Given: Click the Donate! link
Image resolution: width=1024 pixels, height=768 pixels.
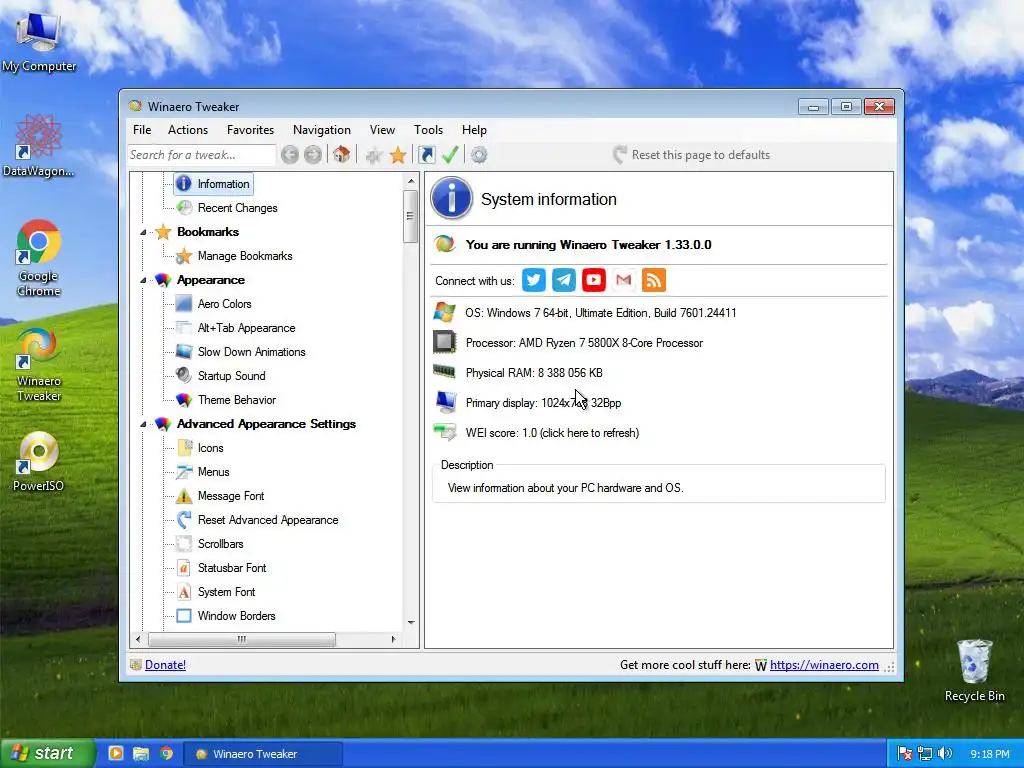Looking at the screenshot, I should coord(165,665).
